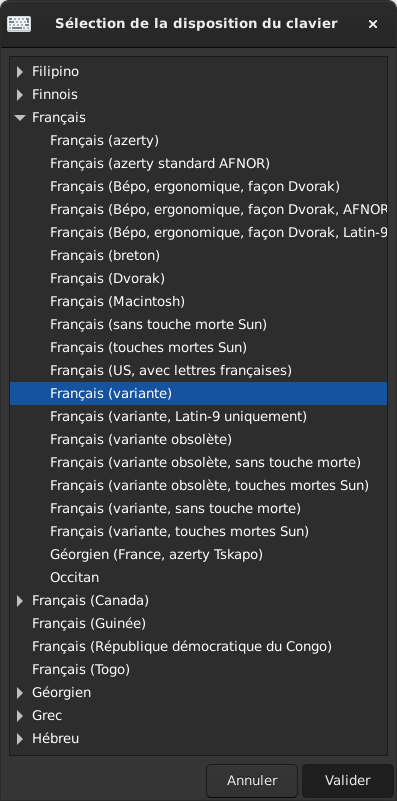Expand the Grec layout group
The image size is (397, 801).
pos(20,715)
